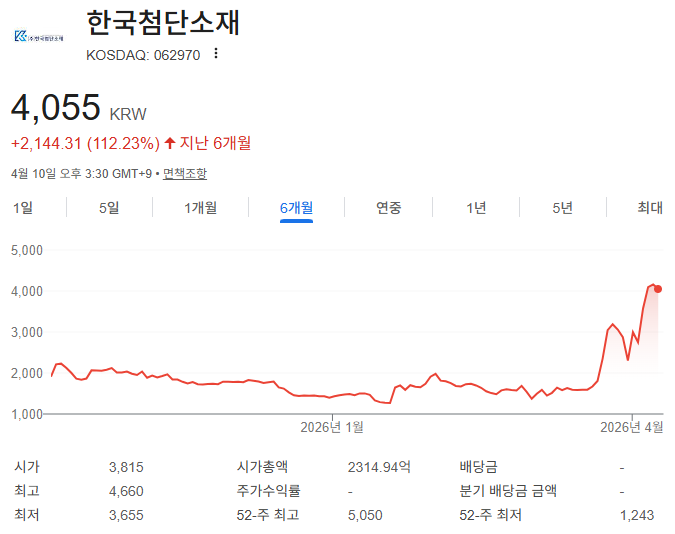Click the 최고 value 4,660
Image resolution: width=675 pixels, height=534 pixels.
tap(126, 491)
